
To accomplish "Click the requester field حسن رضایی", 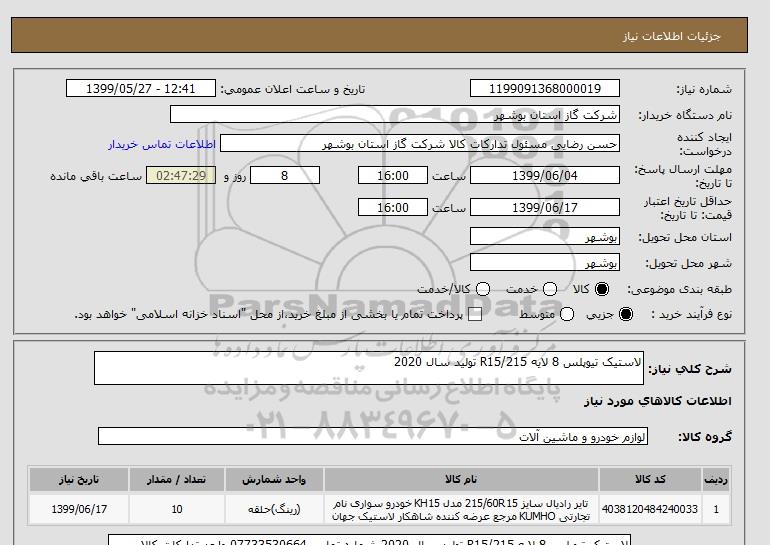I will click(x=420, y=144).
